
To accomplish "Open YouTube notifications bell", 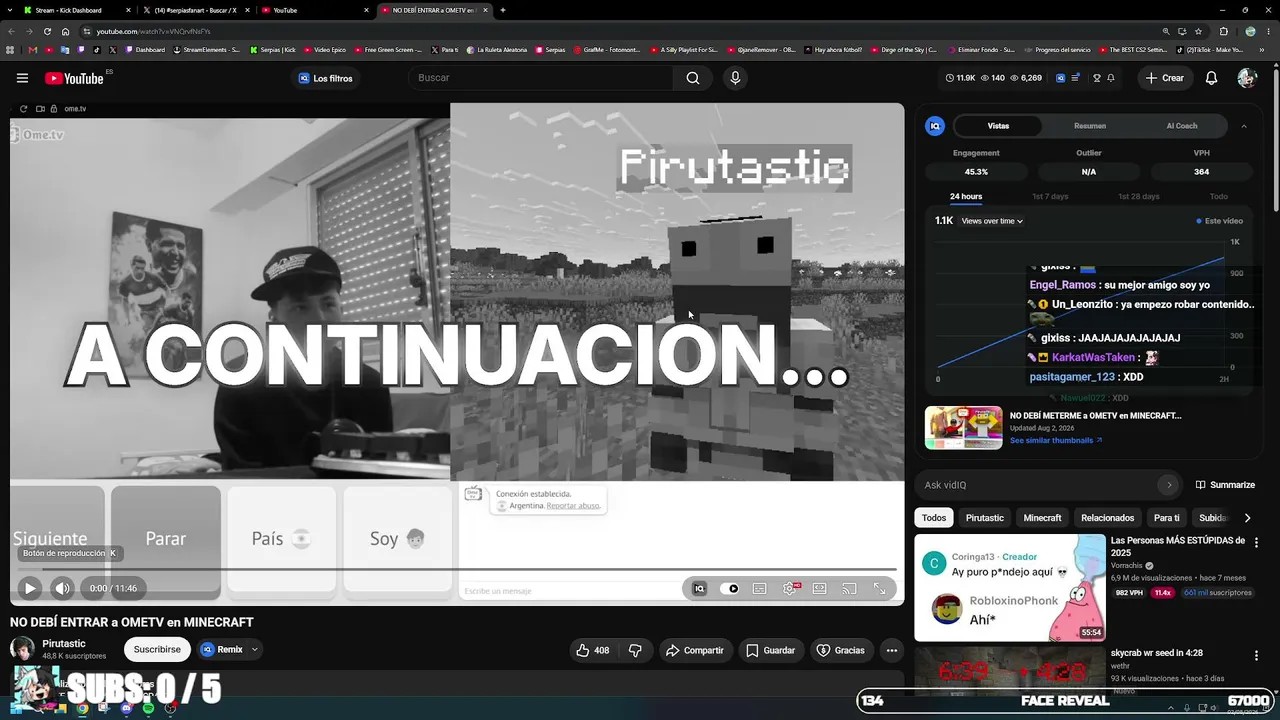I will coord(1211,78).
